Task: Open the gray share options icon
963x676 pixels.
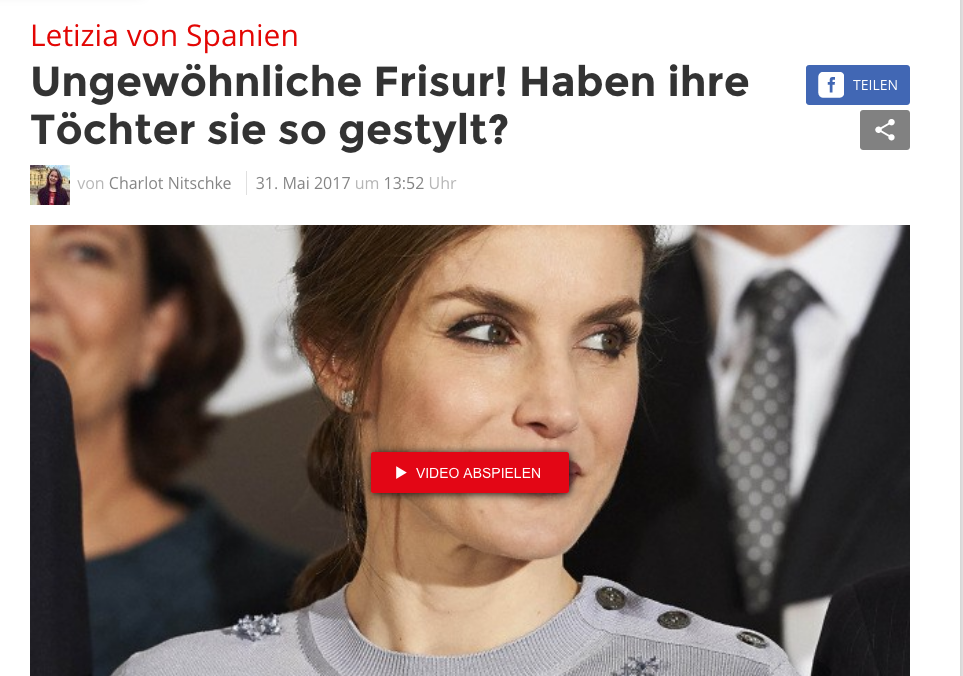Action: point(884,130)
